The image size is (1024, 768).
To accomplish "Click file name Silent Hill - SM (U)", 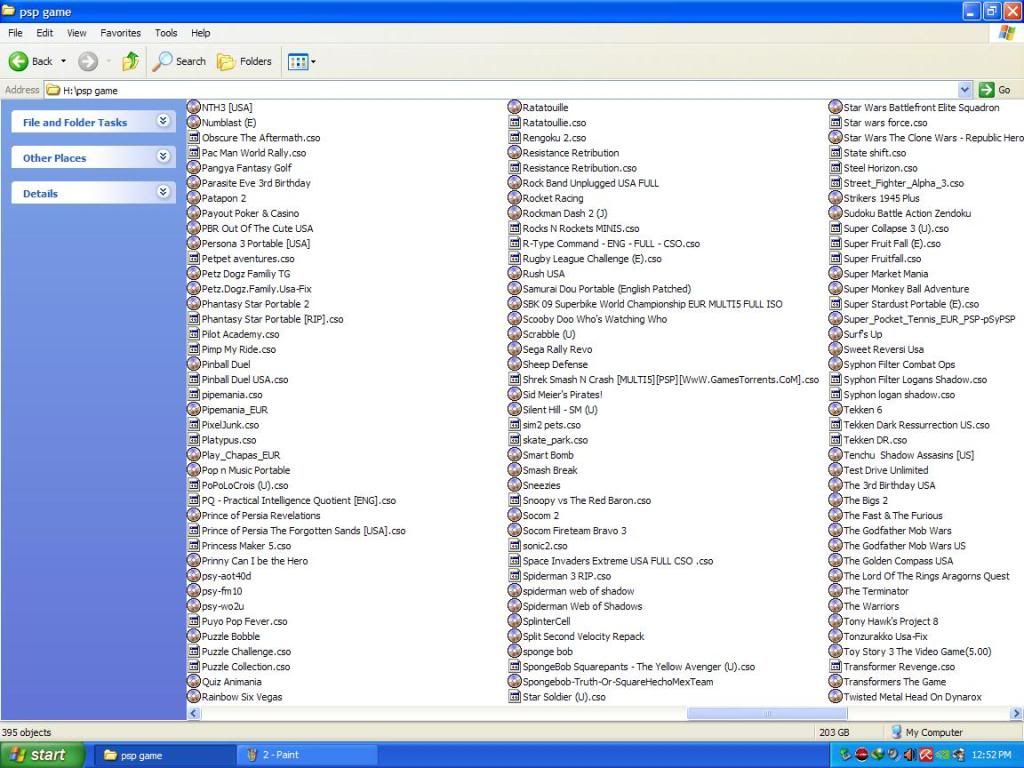I will tap(560, 409).
